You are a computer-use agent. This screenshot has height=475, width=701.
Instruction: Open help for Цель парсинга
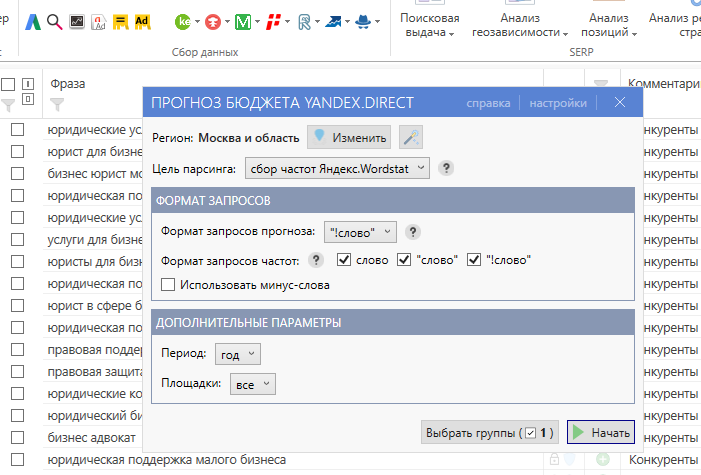pos(446,168)
